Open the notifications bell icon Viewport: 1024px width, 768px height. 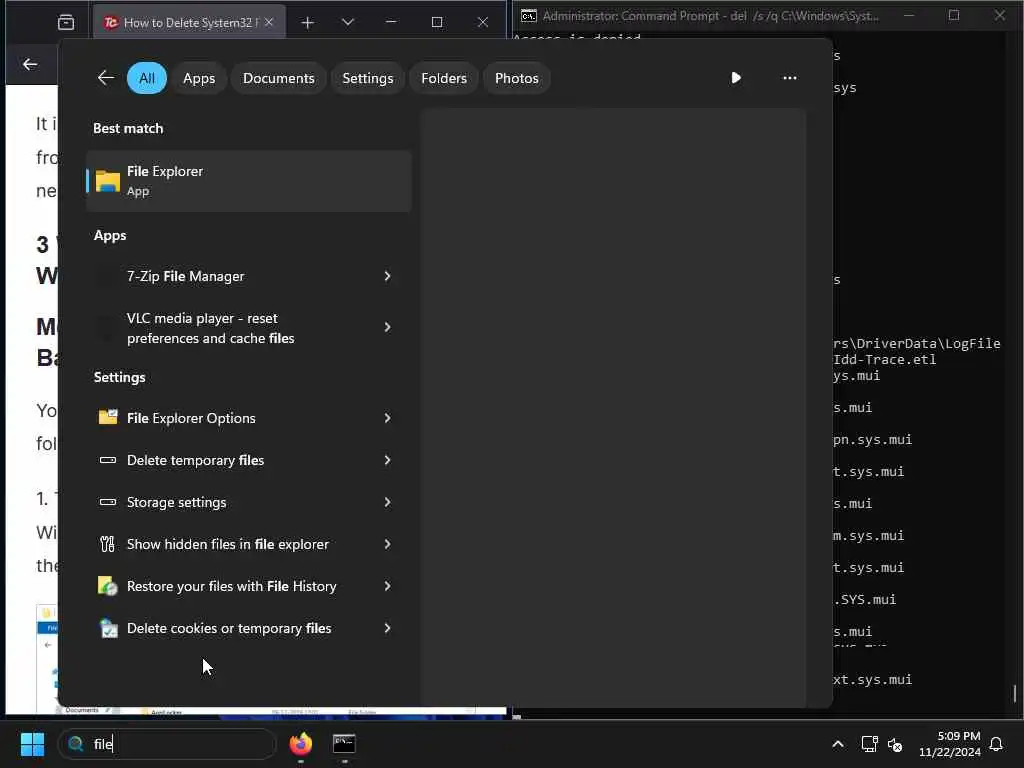[x=997, y=744]
